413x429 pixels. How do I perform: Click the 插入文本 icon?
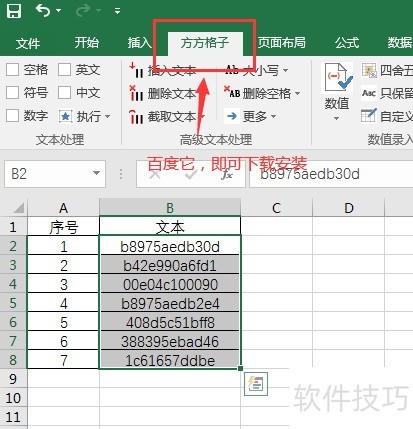pos(137,70)
